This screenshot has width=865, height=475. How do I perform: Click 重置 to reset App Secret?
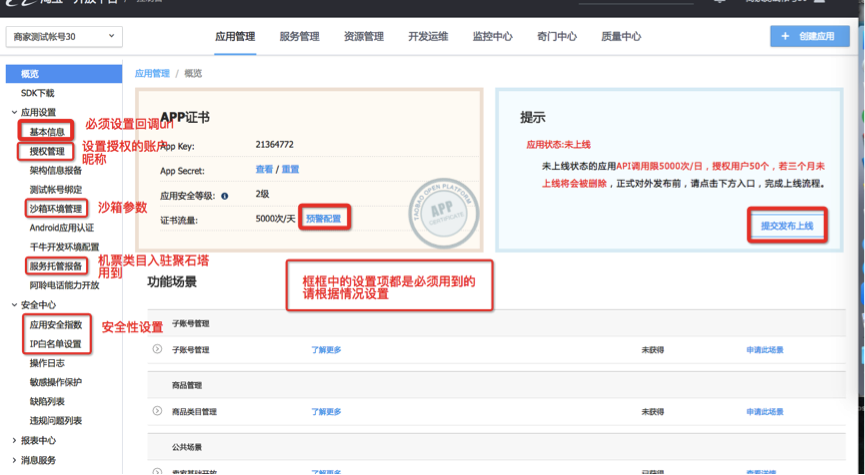coord(290,169)
